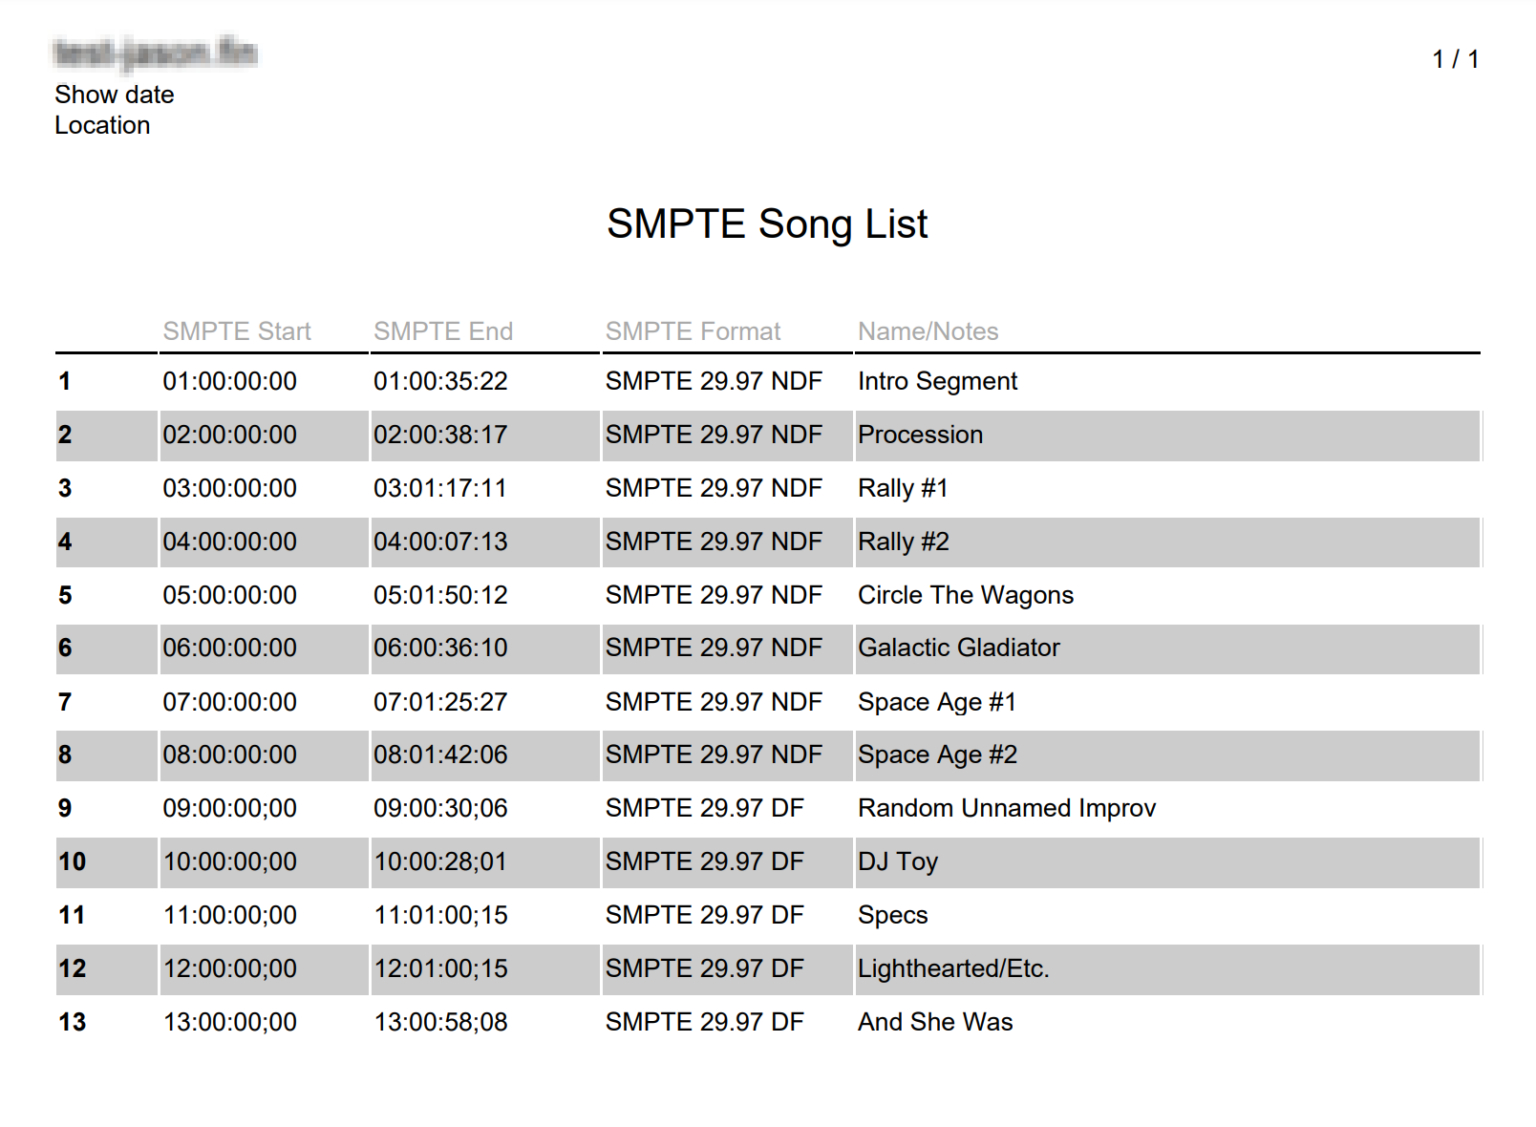Click the Rally #1 name cell
The image size is (1536, 1127).
[903, 488]
